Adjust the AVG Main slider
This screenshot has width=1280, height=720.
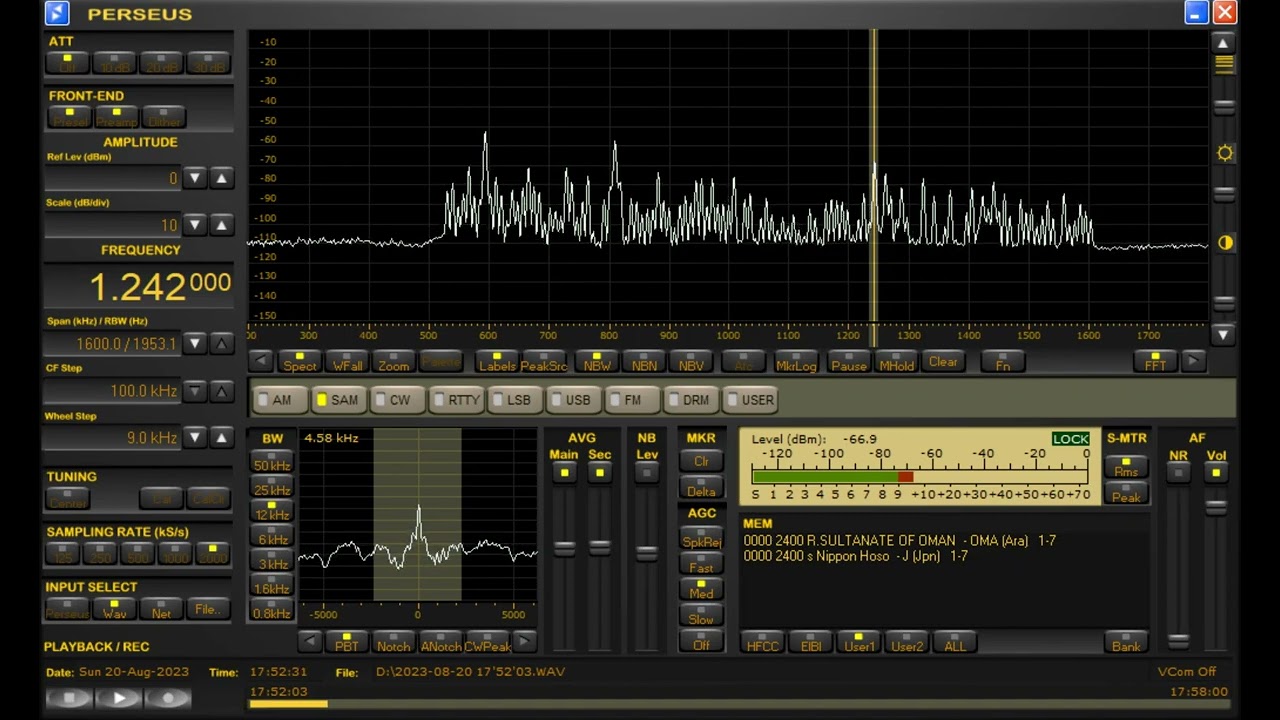[564, 548]
